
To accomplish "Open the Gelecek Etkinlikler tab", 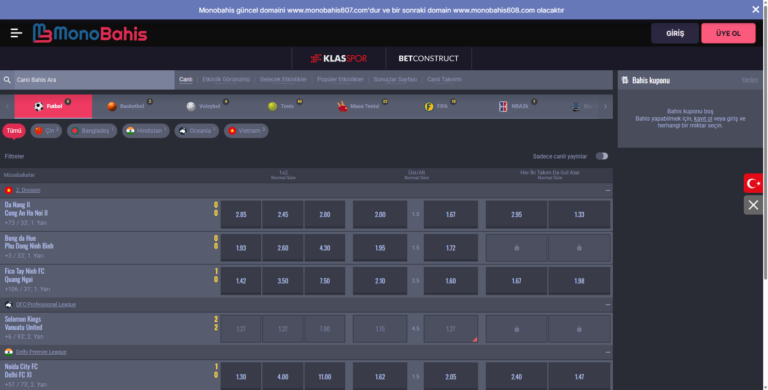I will [x=283, y=79].
